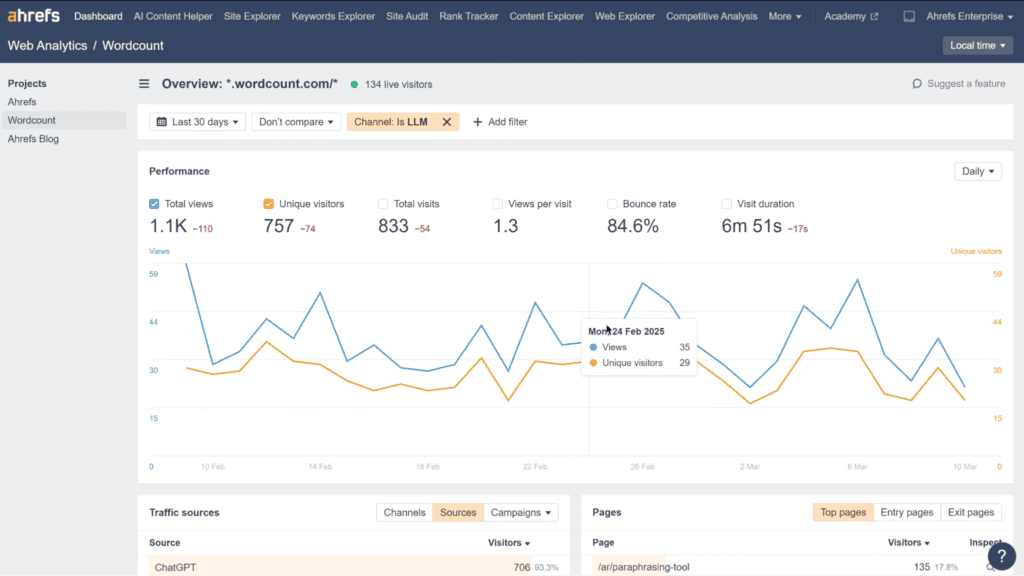
Task: Click the calendar icon in date range
Action: [162, 122]
